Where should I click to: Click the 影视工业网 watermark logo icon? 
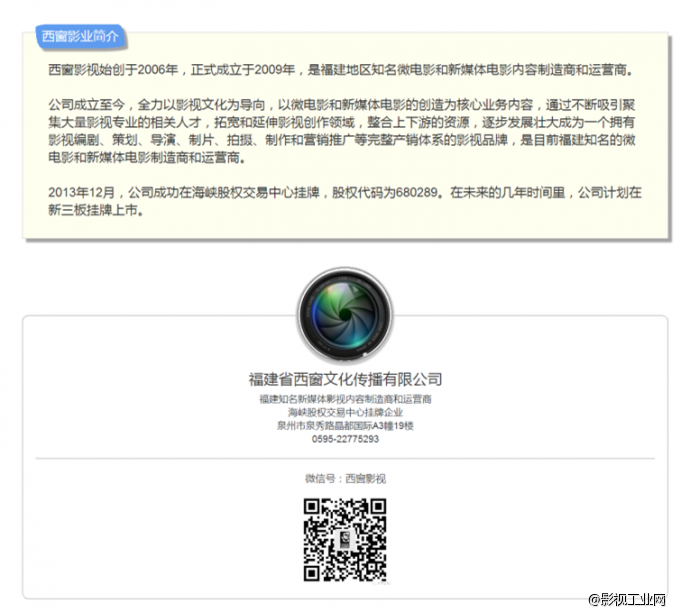coord(595,599)
